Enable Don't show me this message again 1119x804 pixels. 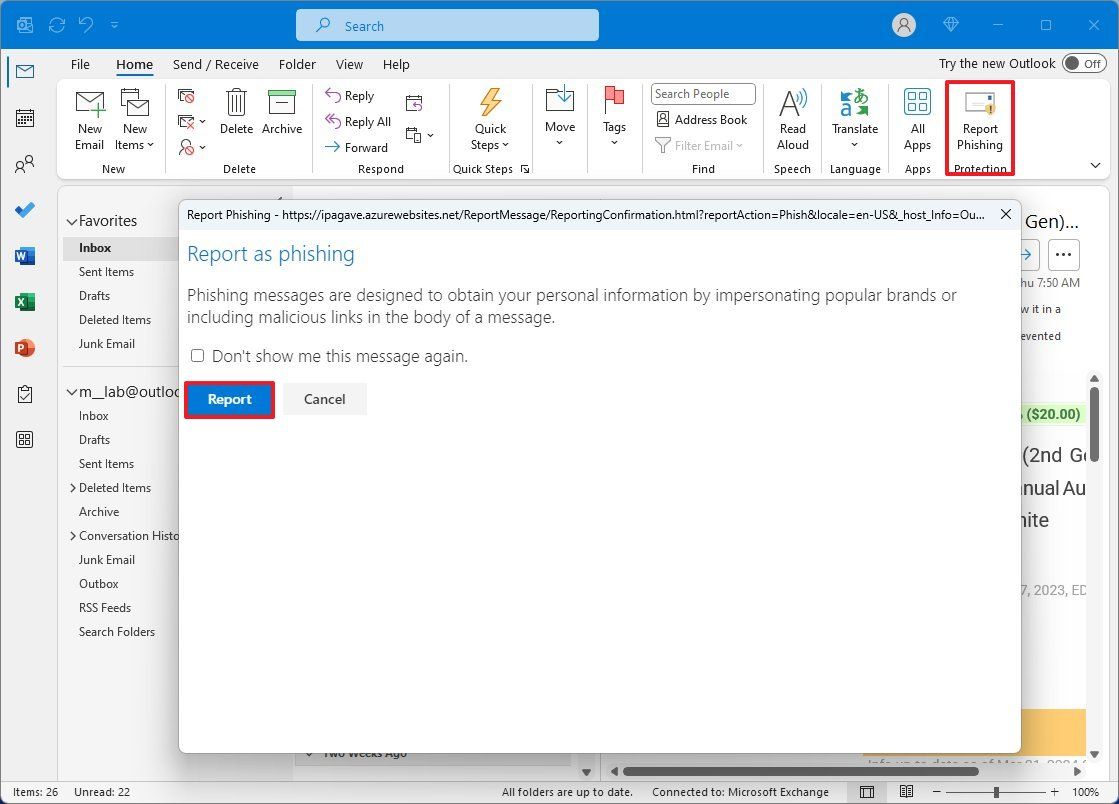197,355
